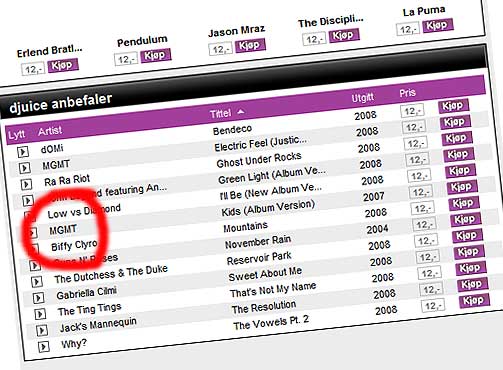Image resolution: width=503 pixels, height=370 pixels.
Task: Click Kjøp in the Electric Feel row
Action: 455,122
